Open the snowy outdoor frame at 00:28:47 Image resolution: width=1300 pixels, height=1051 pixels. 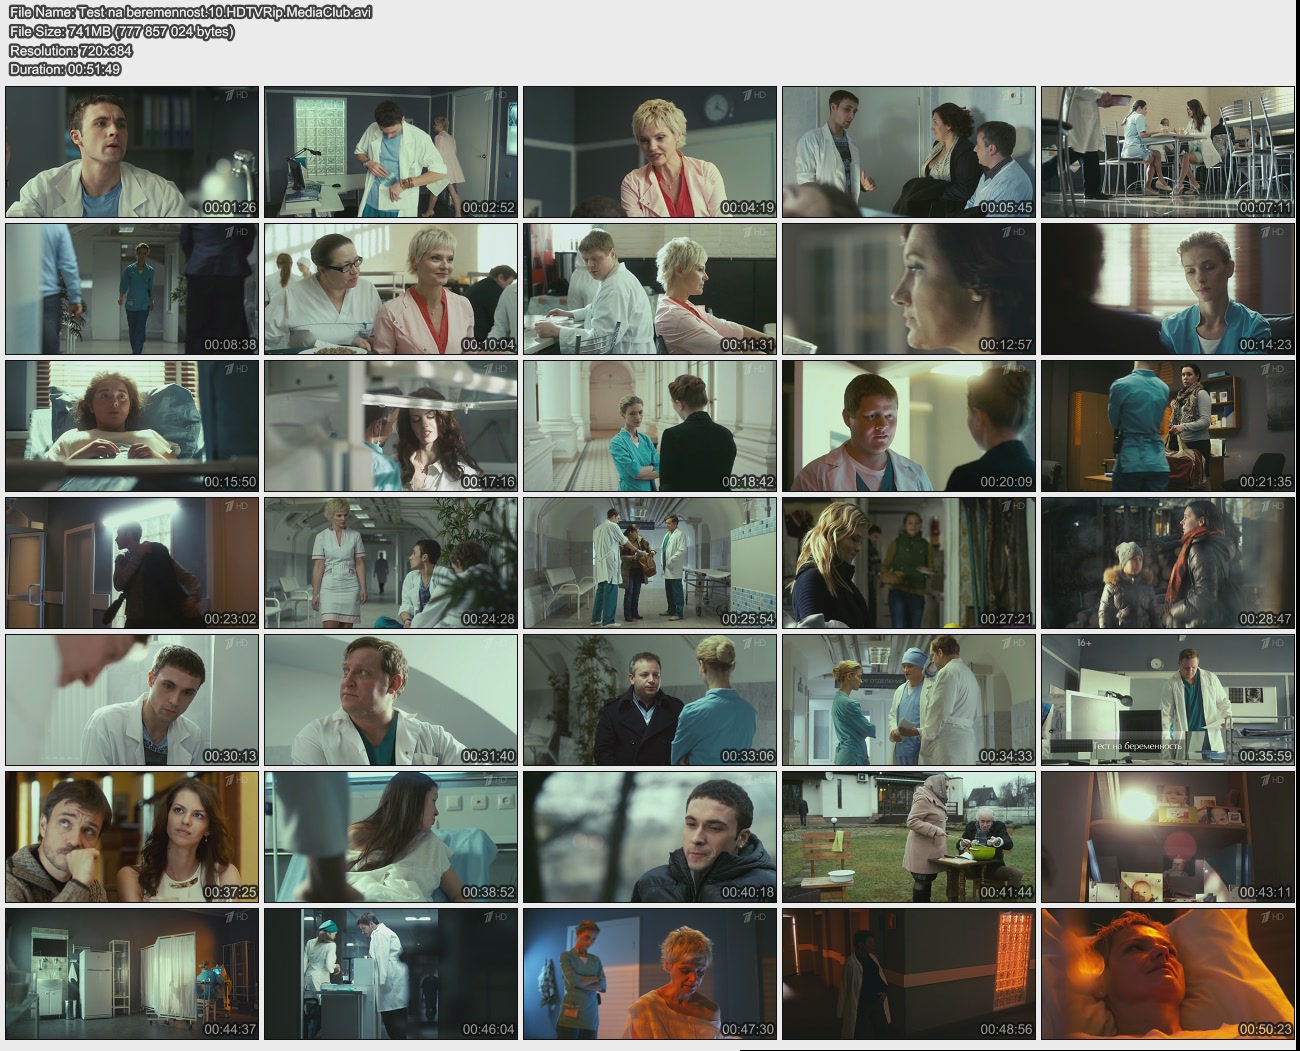click(x=1167, y=563)
